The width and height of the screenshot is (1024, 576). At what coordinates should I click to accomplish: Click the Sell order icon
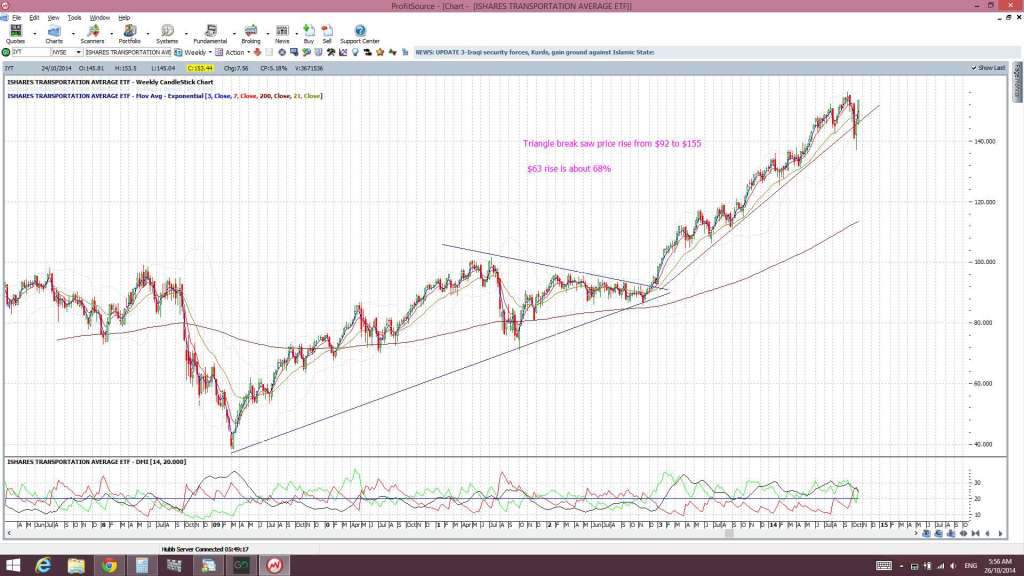(327, 34)
